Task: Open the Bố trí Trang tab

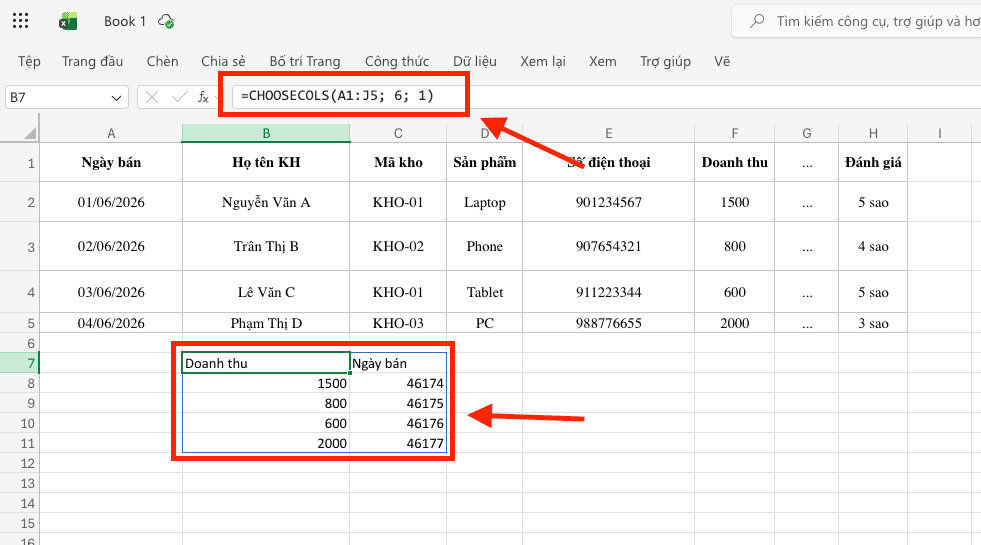Action: (305, 61)
